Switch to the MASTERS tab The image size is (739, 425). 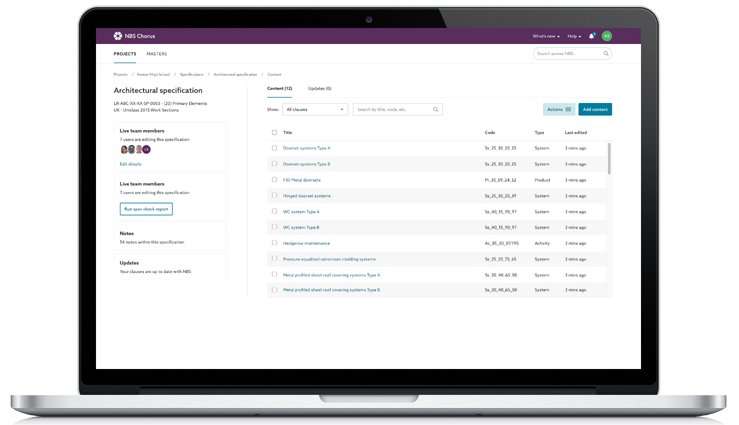pyautogui.click(x=156, y=54)
